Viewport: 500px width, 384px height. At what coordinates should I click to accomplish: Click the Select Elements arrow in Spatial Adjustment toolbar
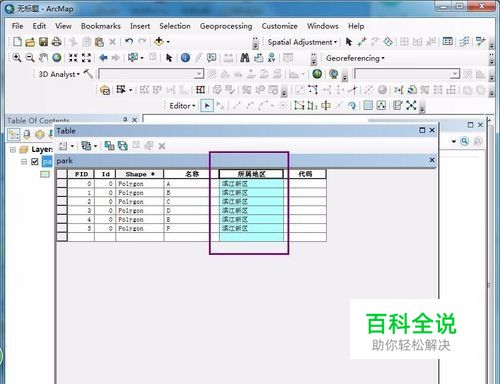(349, 42)
